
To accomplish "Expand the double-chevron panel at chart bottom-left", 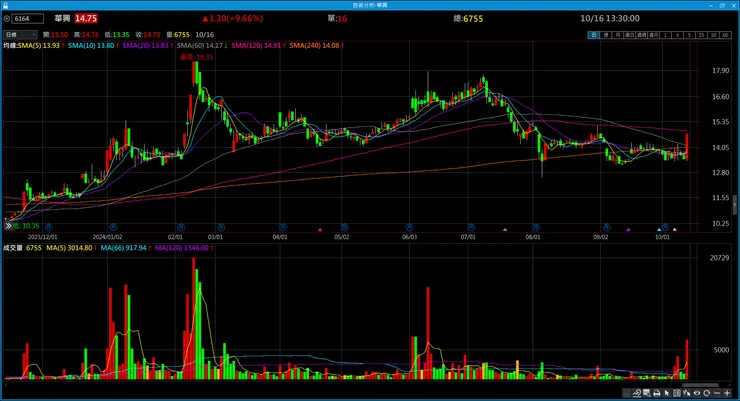I will click(x=8, y=226).
